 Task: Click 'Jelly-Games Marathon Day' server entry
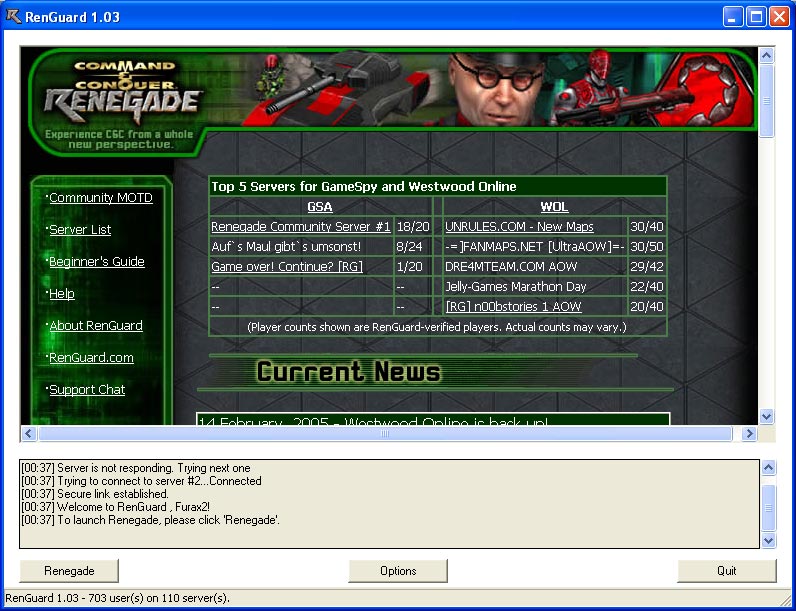(516, 287)
